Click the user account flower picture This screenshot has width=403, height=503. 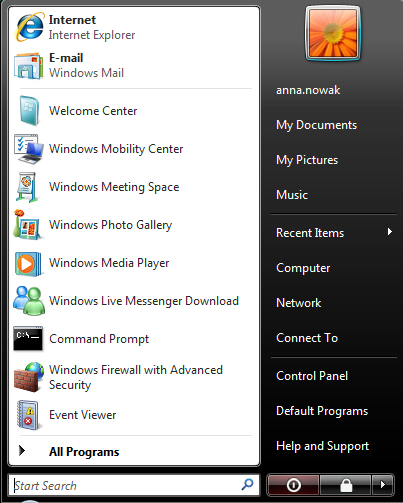pyautogui.click(x=333, y=34)
